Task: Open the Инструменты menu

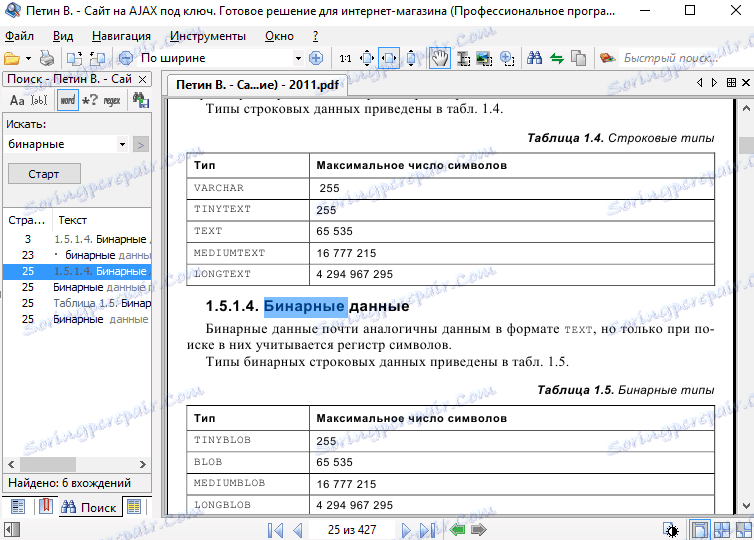Action: (x=207, y=35)
